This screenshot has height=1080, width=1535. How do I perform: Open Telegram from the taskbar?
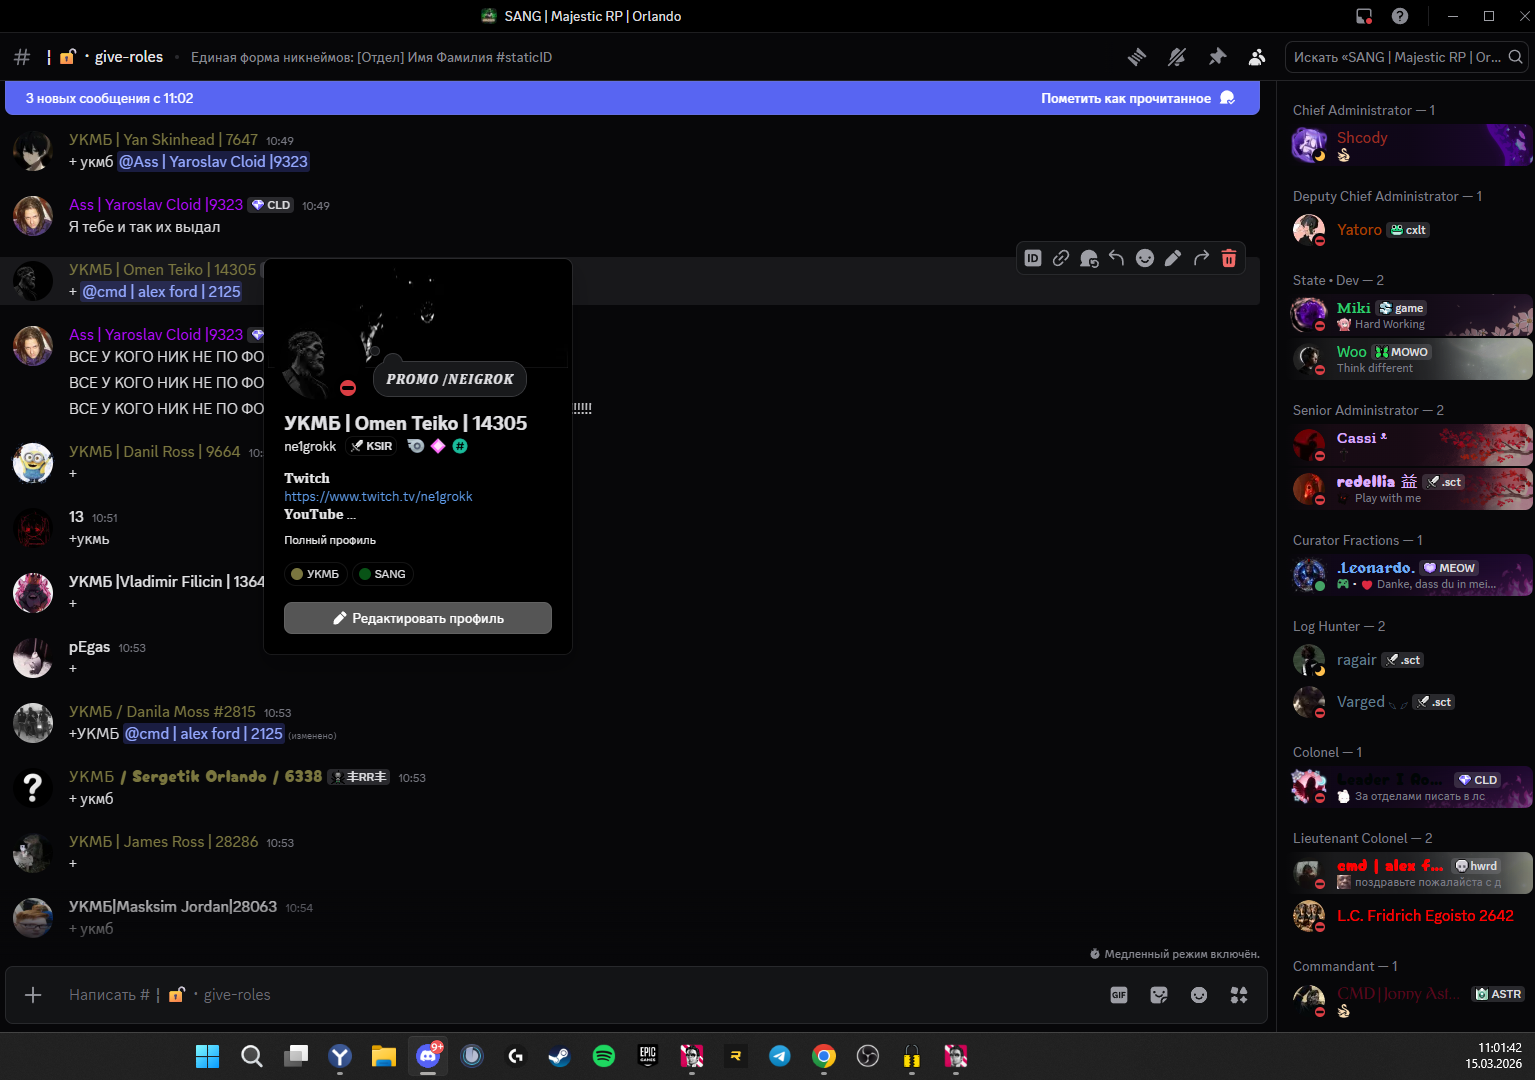(780, 1056)
